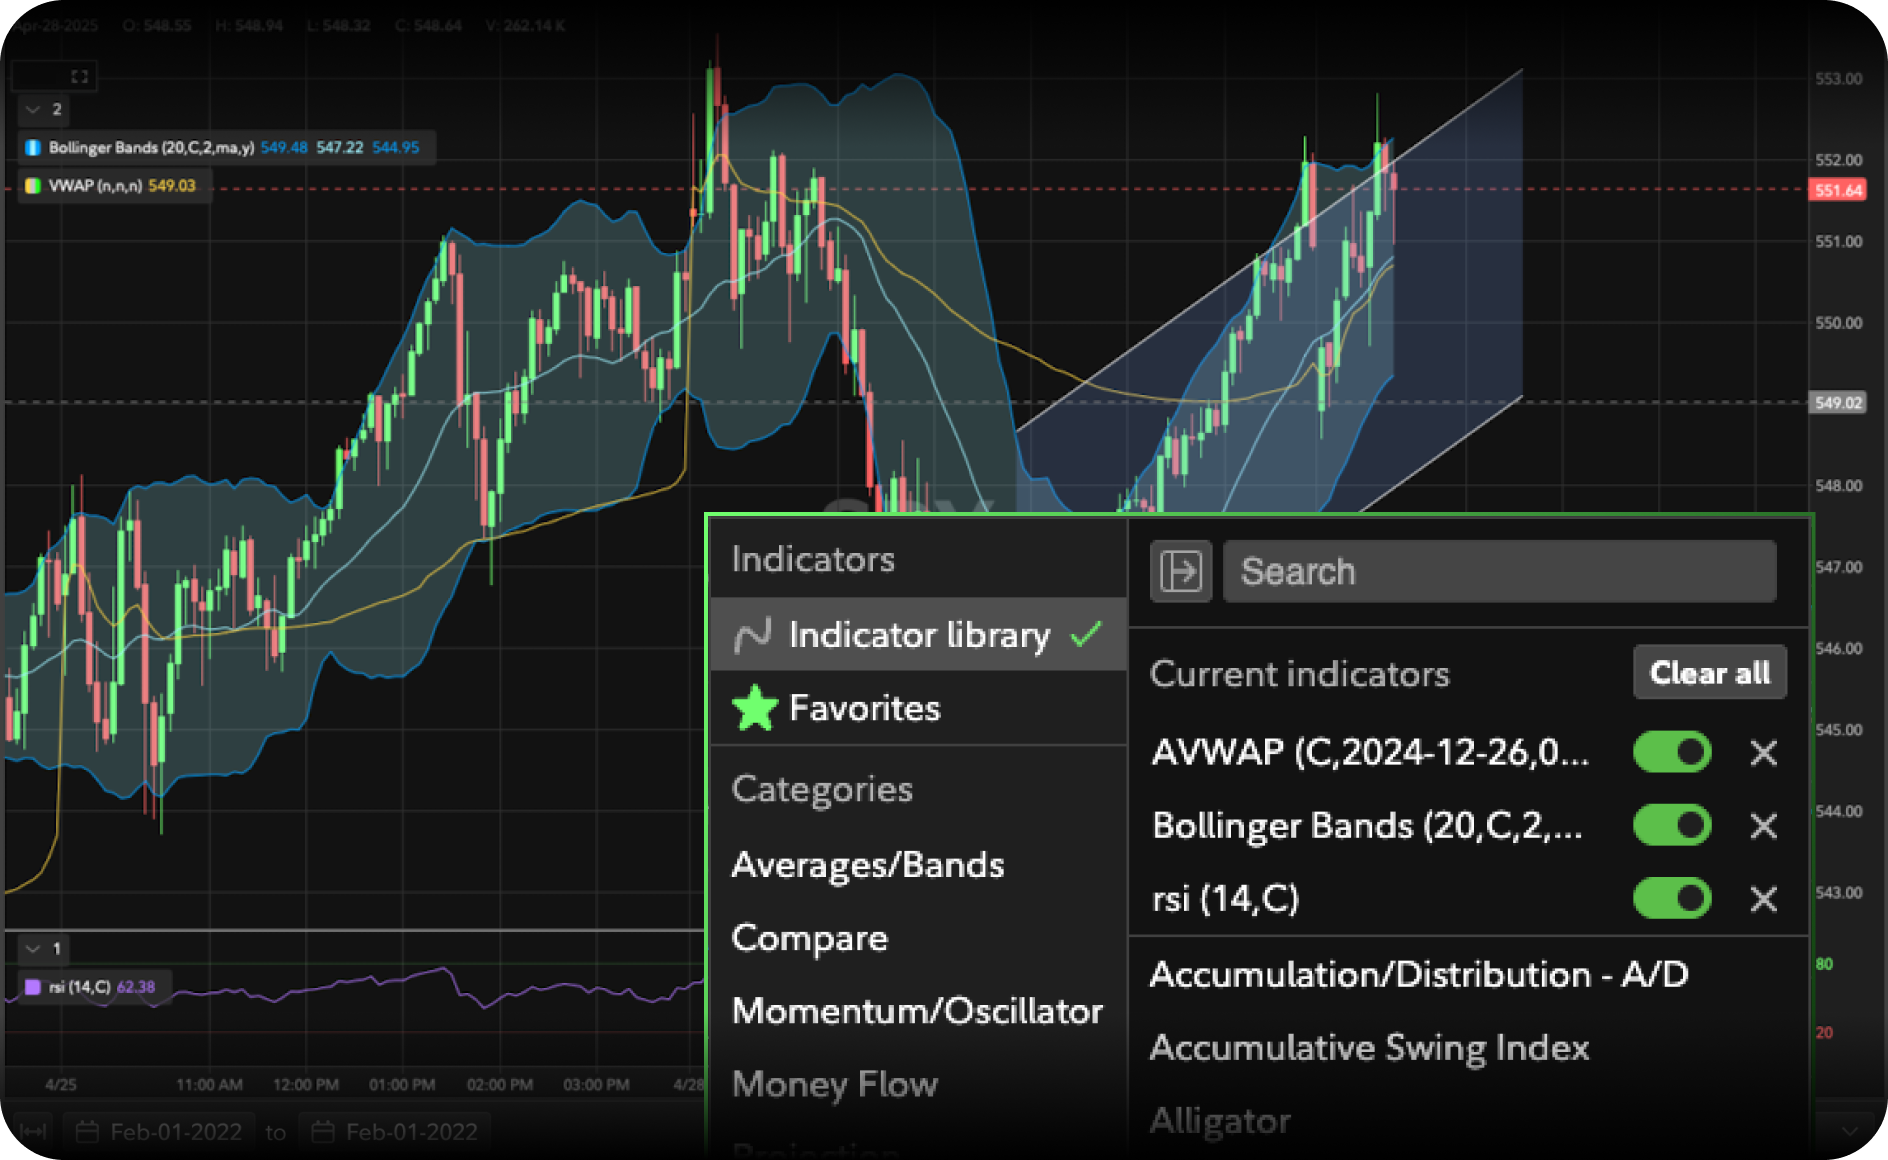
Task: Remove the rsi indicator with its X button
Action: (1763, 899)
